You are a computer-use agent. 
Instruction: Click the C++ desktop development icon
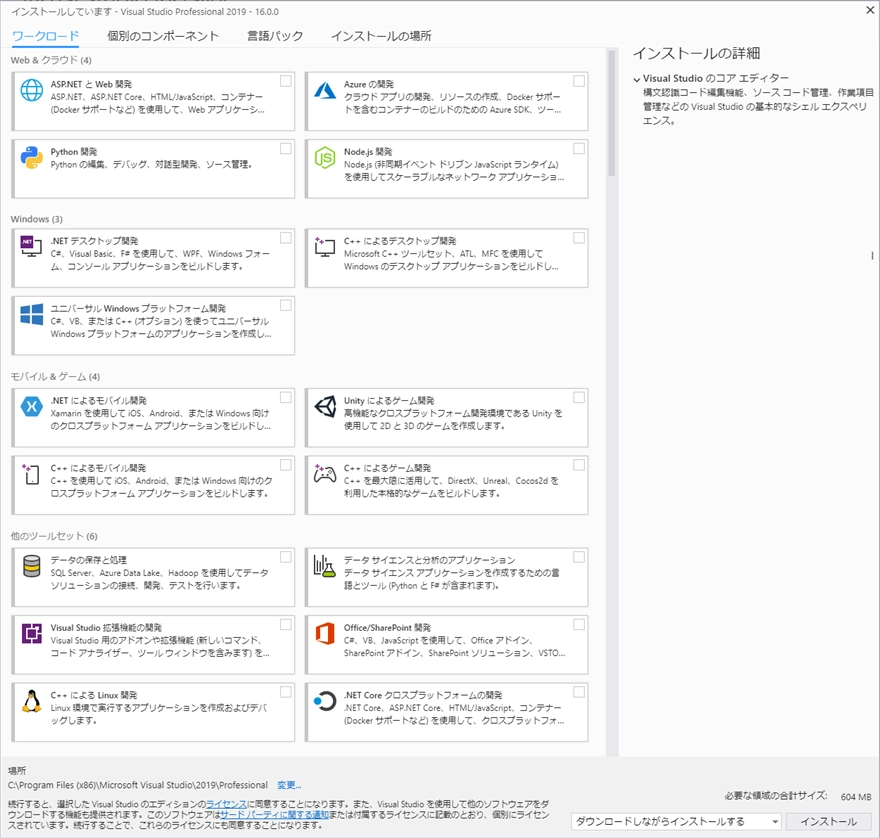tap(325, 246)
